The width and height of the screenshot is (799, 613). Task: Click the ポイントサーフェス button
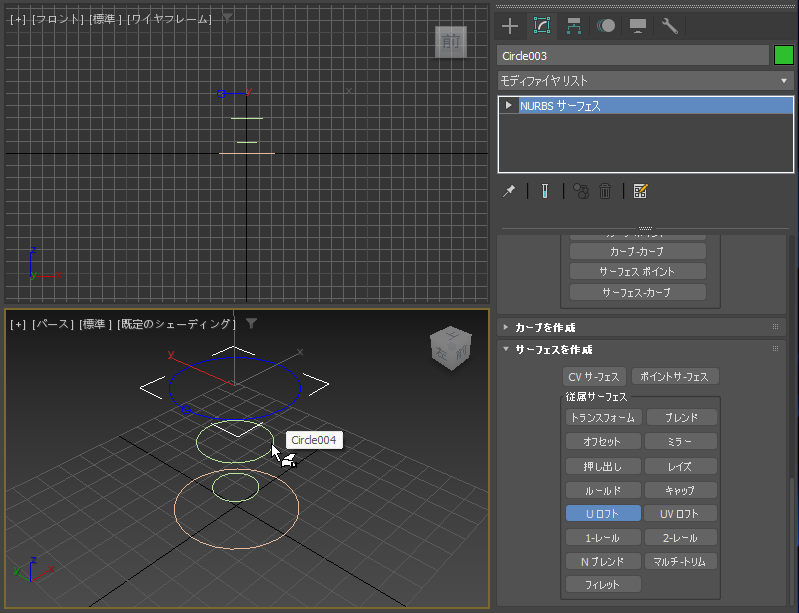tap(675, 377)
